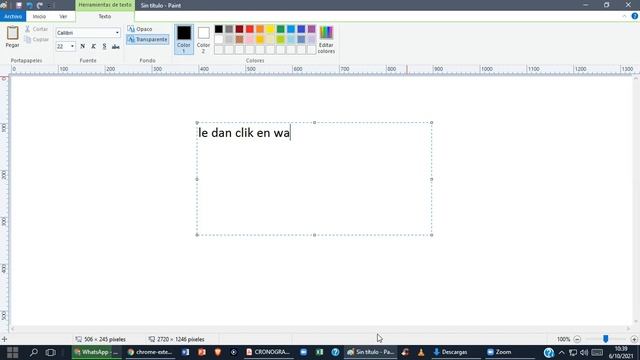Image resolution: width=640 pixels, height=360 pixels.
Task: Switch to the Texto tab
Action: tap(104, 16)
